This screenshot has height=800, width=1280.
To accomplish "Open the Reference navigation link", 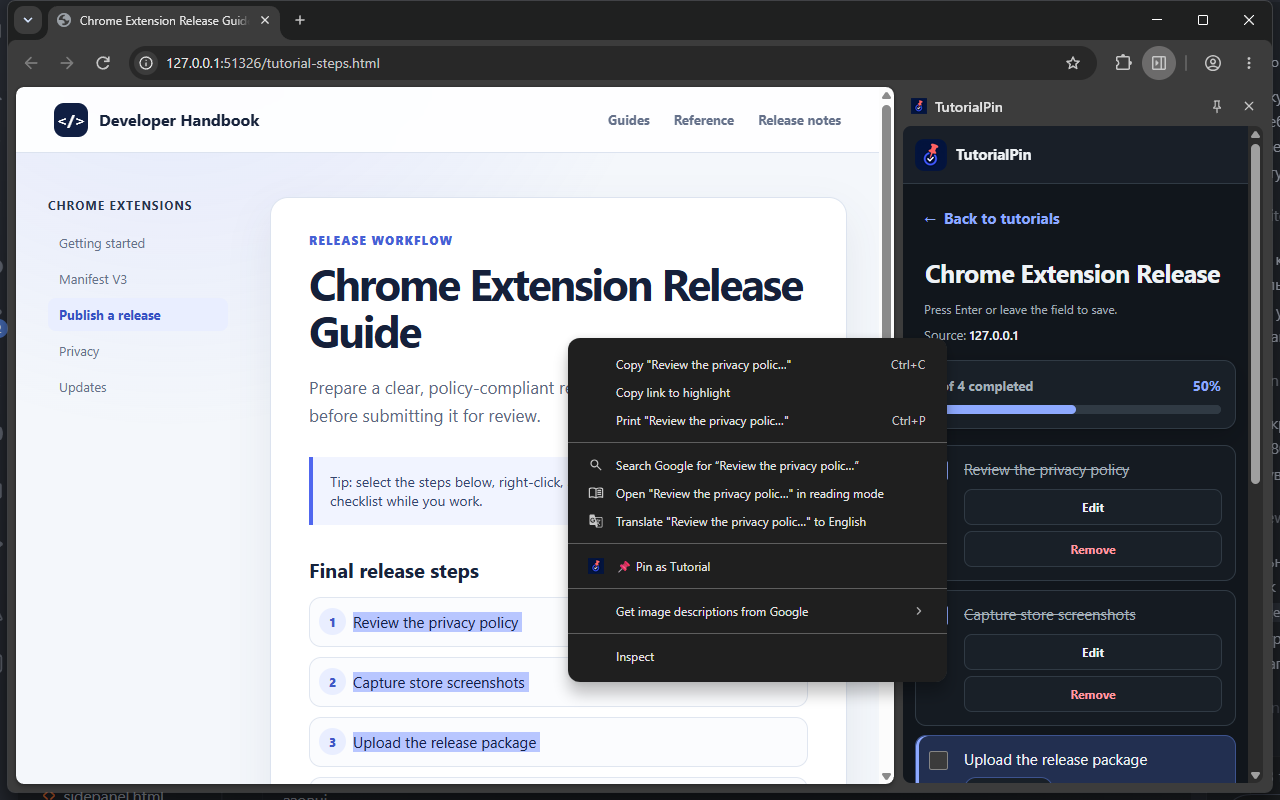I will click(x=704, y=120).
